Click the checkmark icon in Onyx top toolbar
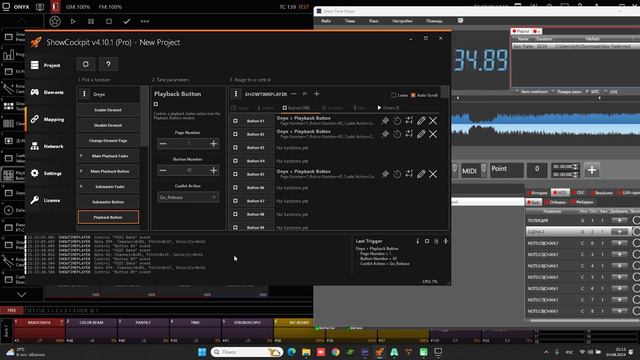Viewport: 640px width, 360px height. [x=127, y=21]
